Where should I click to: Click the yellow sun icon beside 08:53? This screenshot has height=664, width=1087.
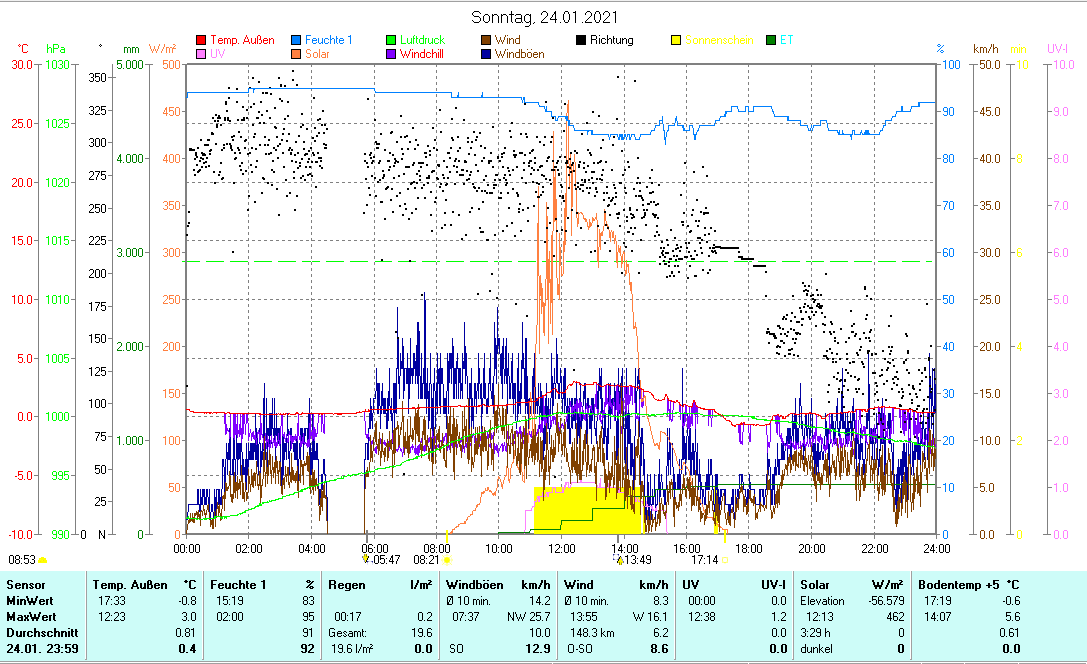pyautogui.click(x=43, y=561)
